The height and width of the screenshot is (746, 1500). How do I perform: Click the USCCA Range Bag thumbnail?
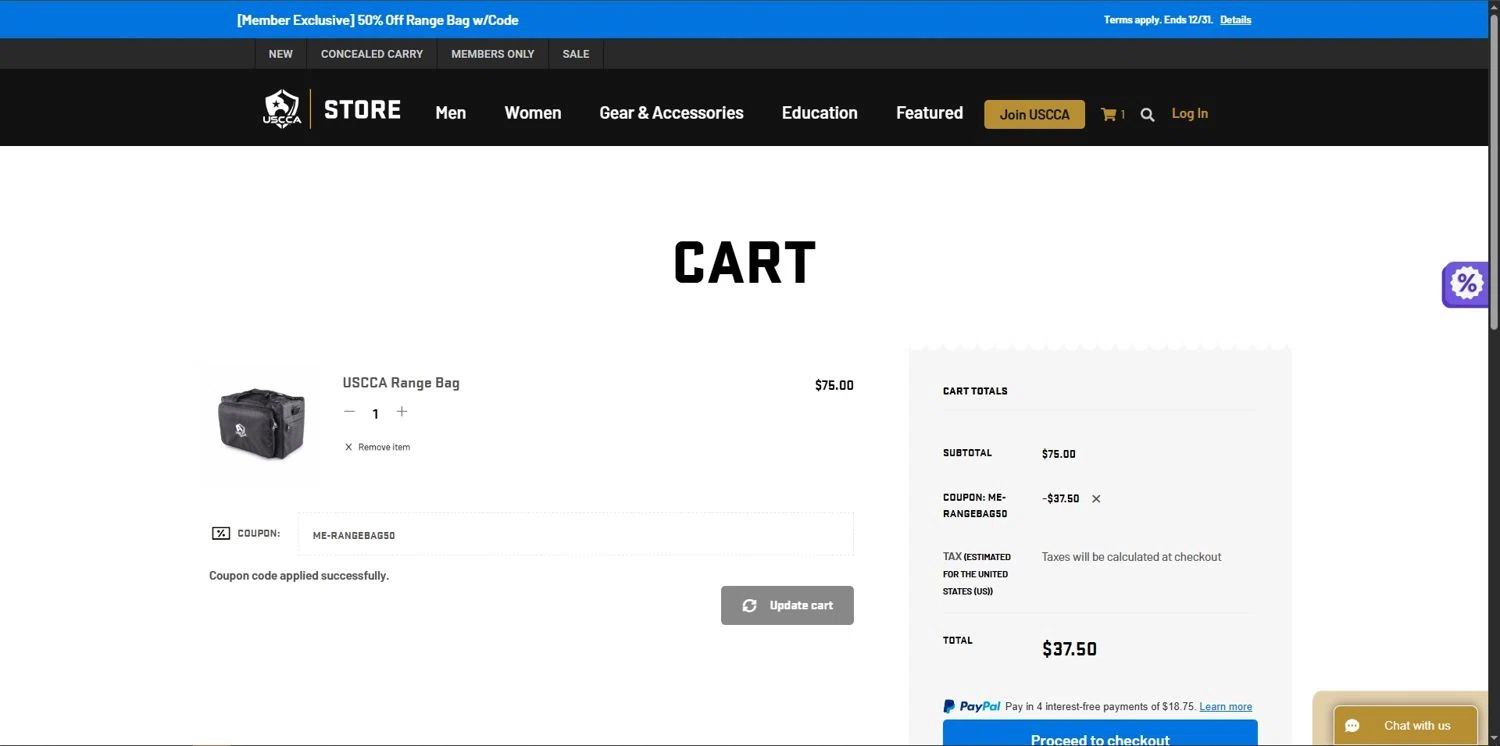click(261, 425)
